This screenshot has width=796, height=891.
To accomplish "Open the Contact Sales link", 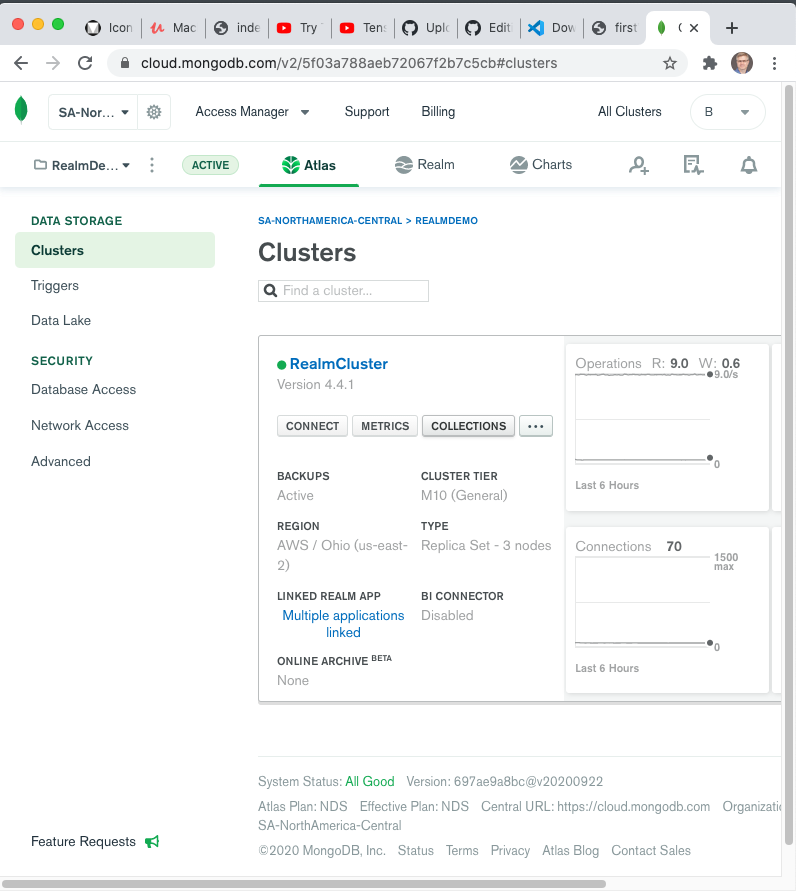I will (651, 851).
